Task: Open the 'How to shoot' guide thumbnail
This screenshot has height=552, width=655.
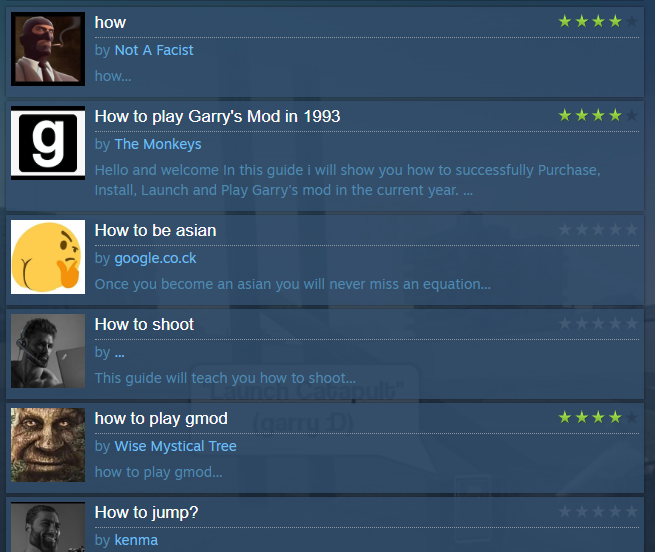Action: point(48,351)
